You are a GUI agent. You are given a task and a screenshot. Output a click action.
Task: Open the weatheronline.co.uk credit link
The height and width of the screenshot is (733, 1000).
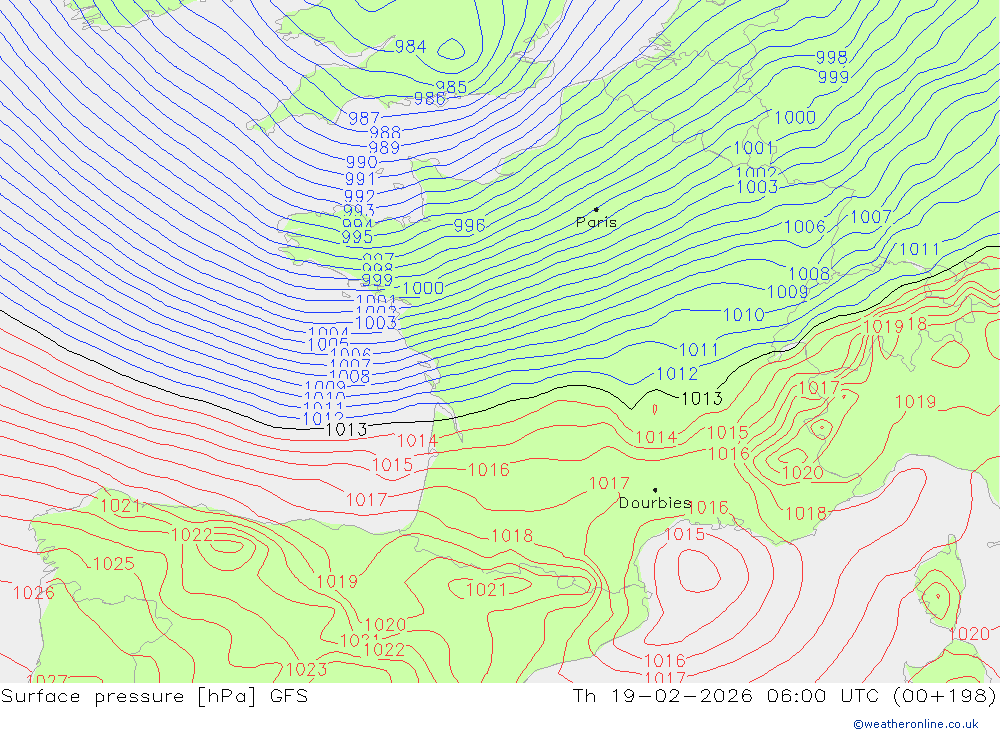tap(916, 724)
